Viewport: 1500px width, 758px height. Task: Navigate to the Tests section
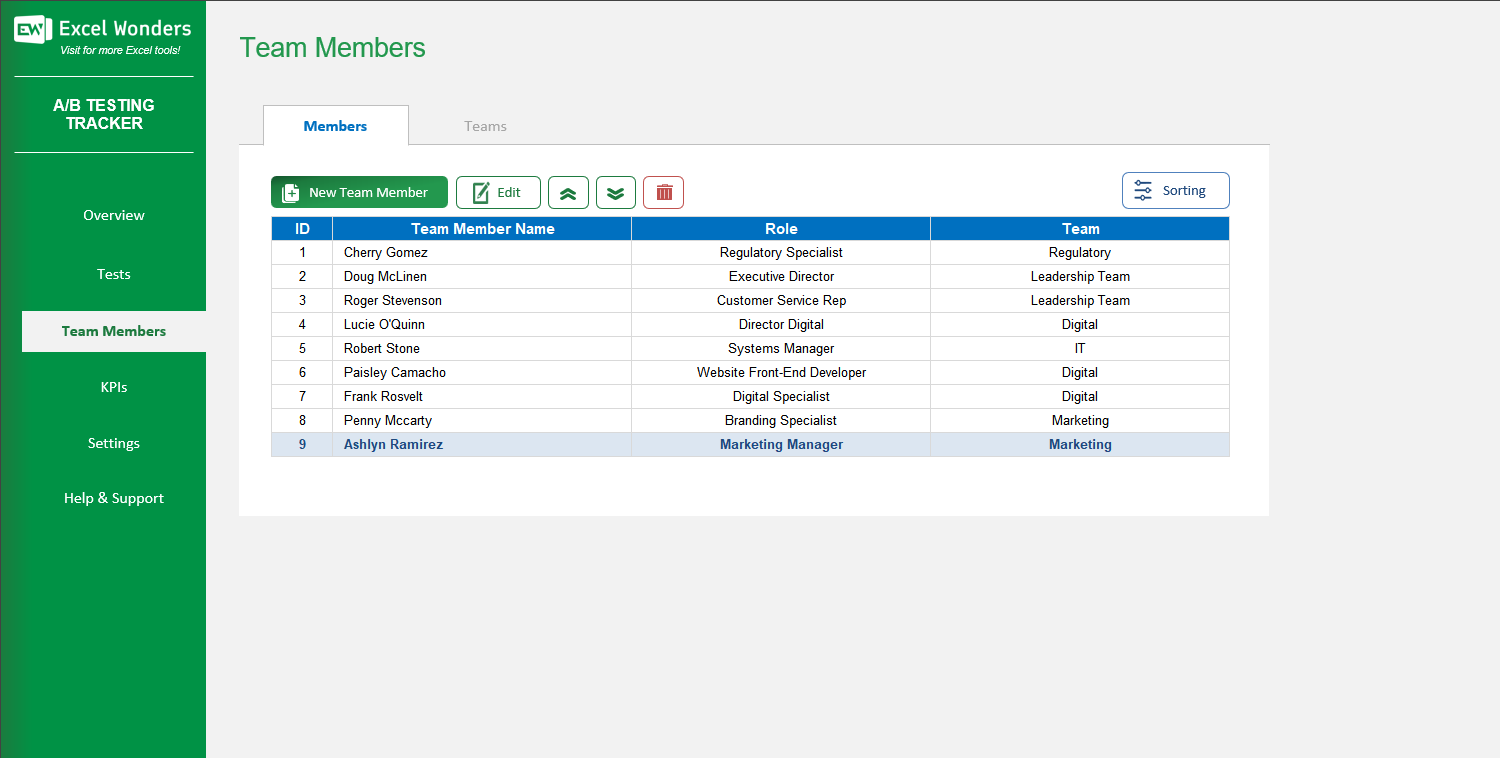(113, 273)
